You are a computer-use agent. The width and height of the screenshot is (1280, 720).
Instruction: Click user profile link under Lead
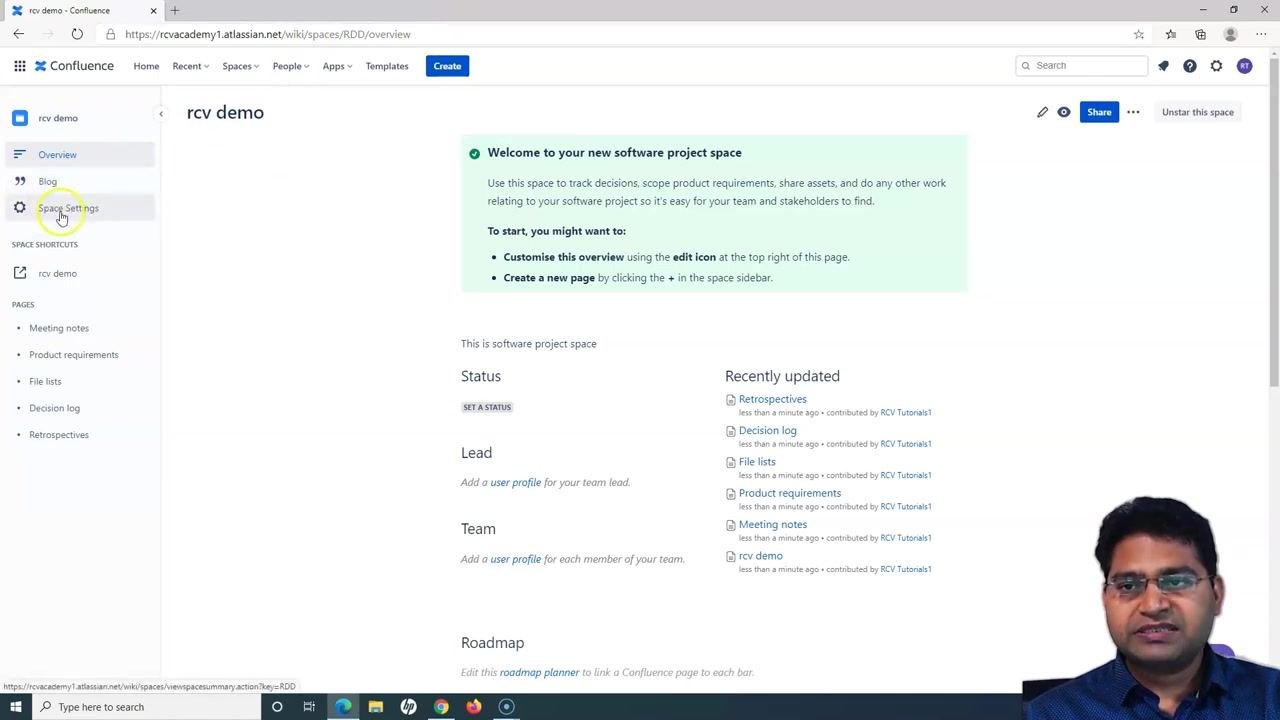[515, 482]
